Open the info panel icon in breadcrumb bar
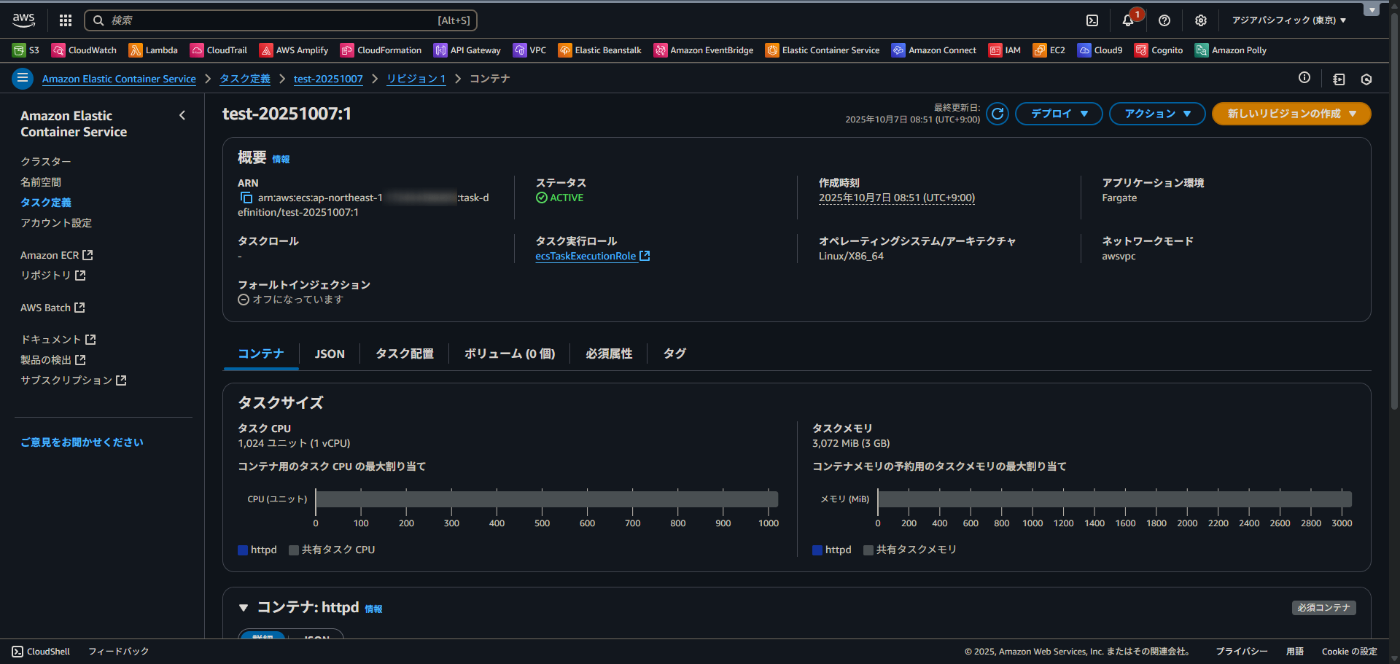This screenshot has height=664, width=1400. click(1304, 78)
